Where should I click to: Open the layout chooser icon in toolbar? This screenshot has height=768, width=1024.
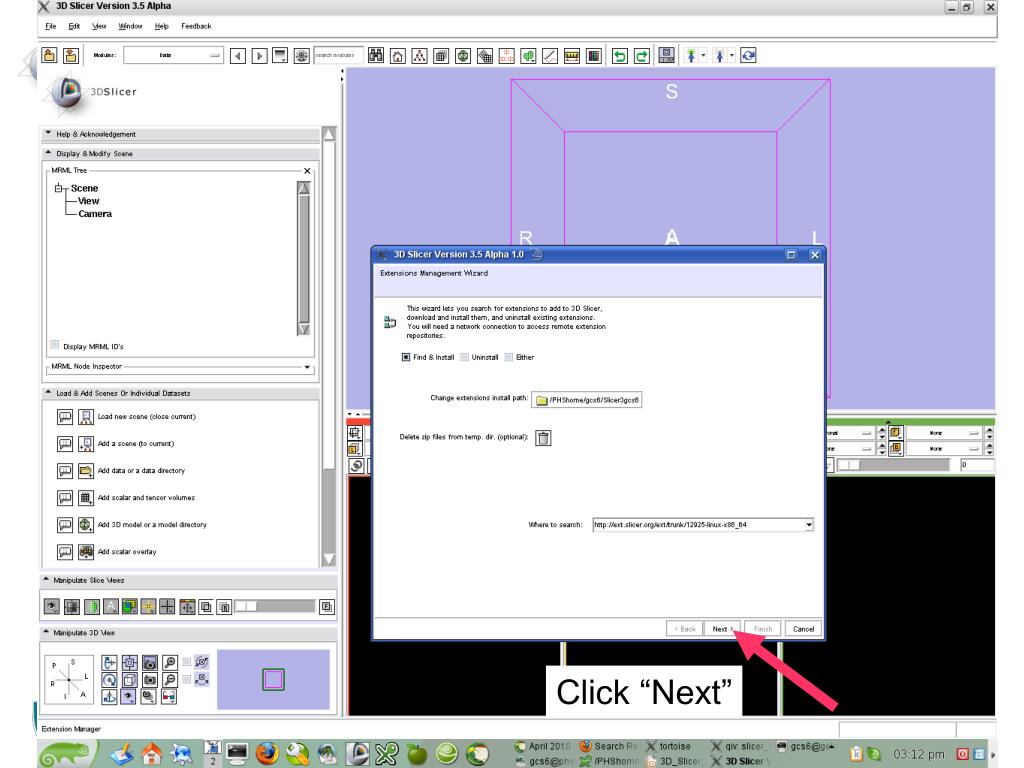tap(666, 56)
